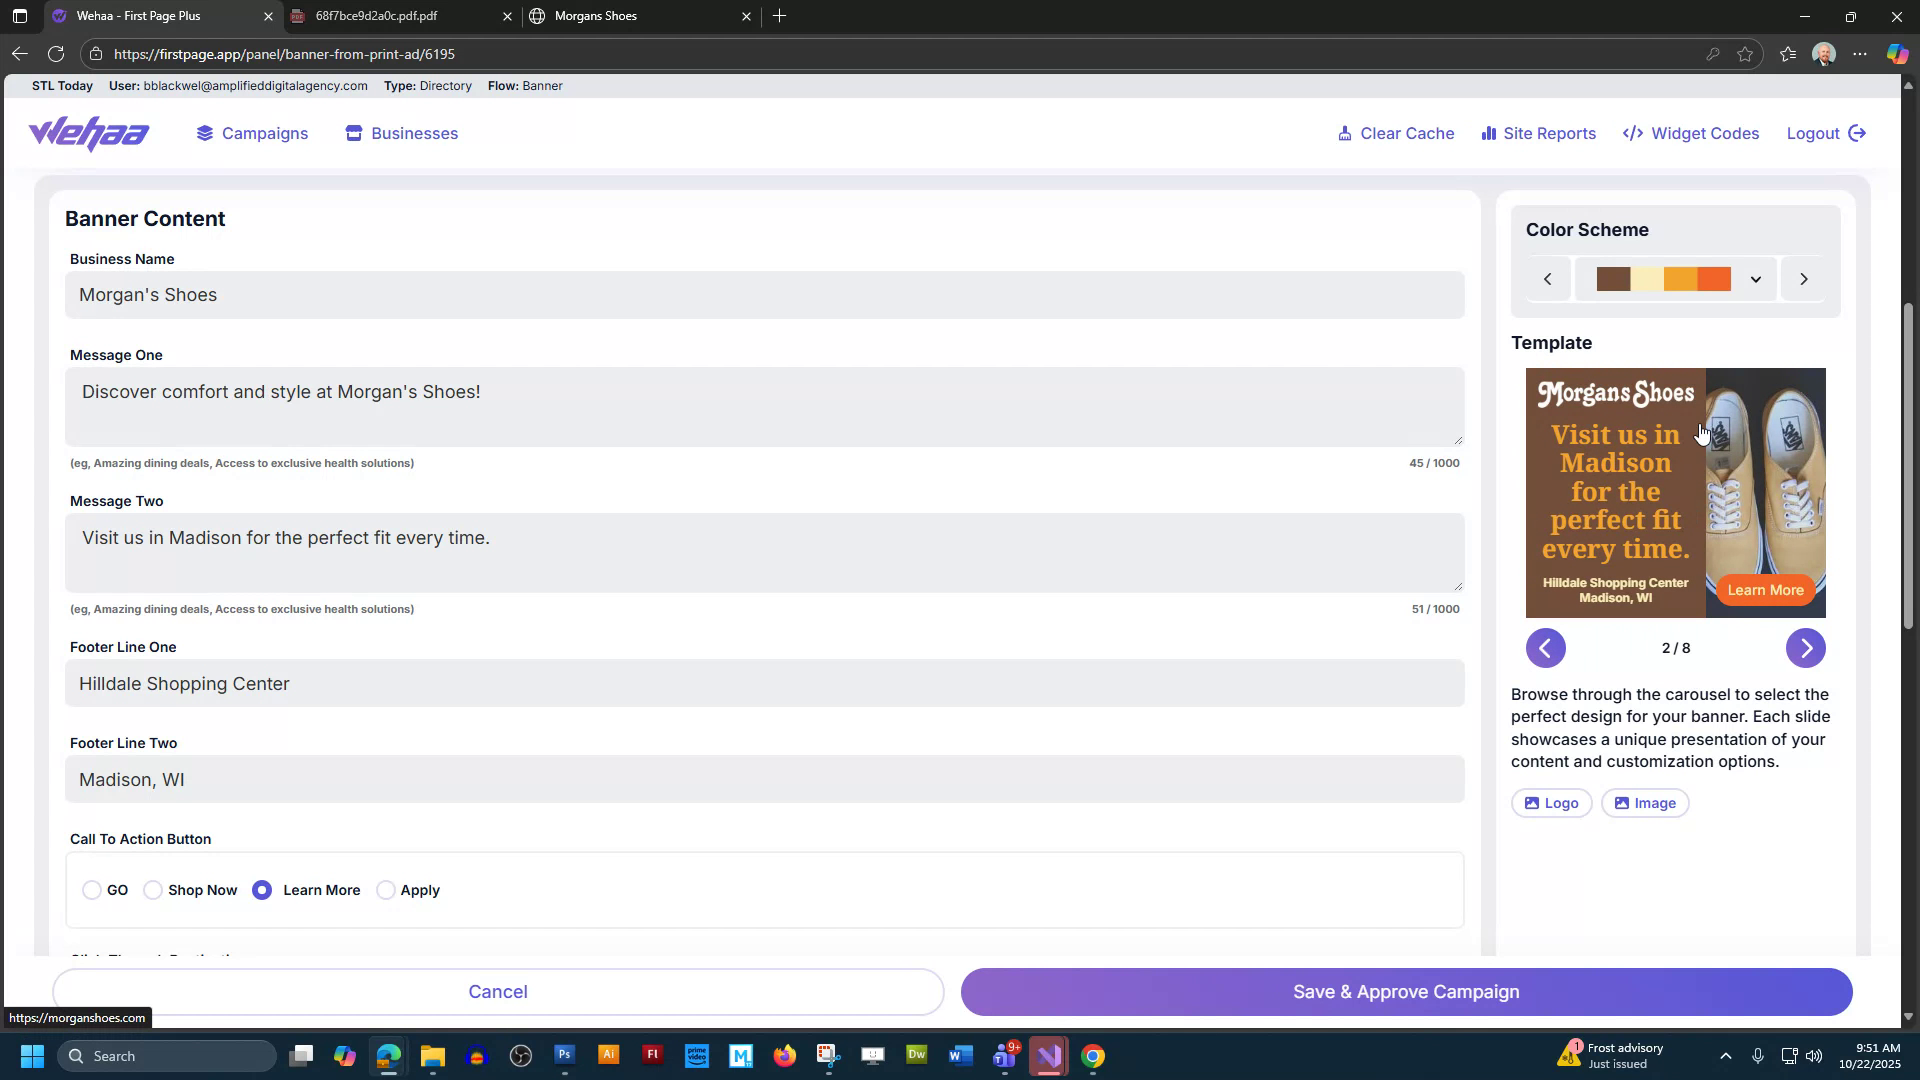Advance to the next banner template
The width and height of the screenshot is (1920, 1080).
pyautogui.click(x=1805, y=648)
